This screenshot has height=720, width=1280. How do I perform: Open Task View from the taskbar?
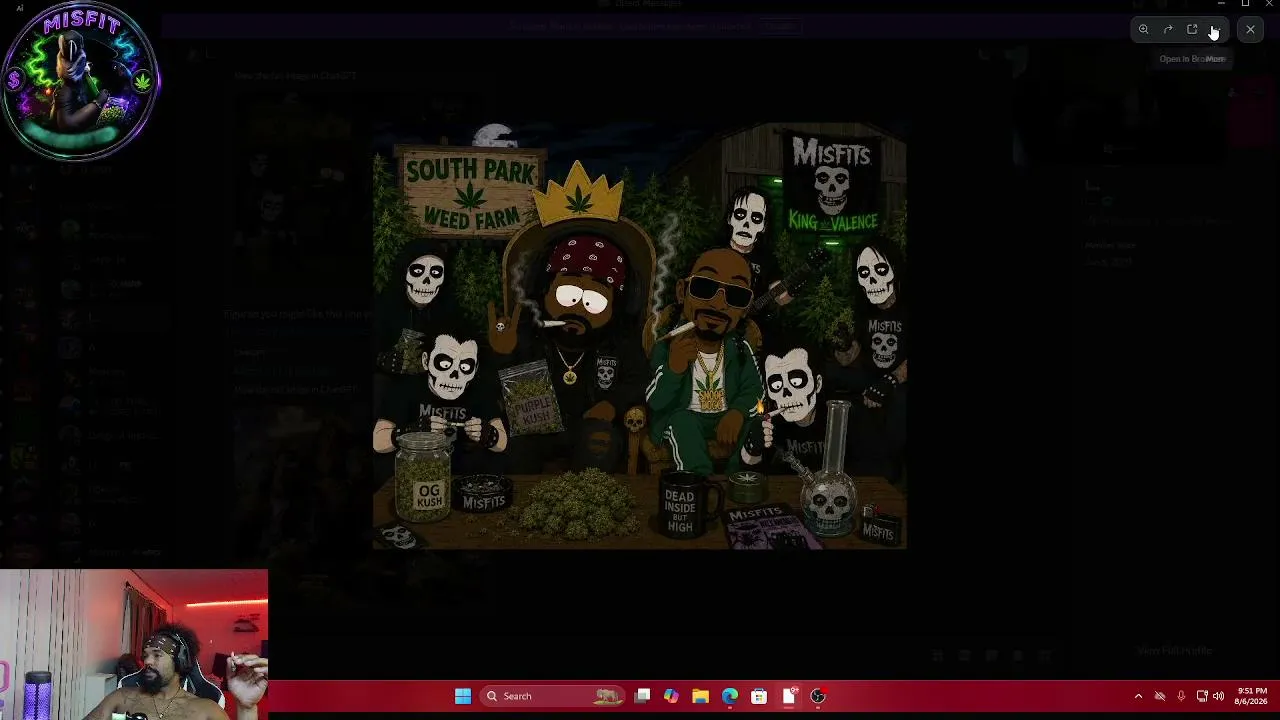coord(642,696)
